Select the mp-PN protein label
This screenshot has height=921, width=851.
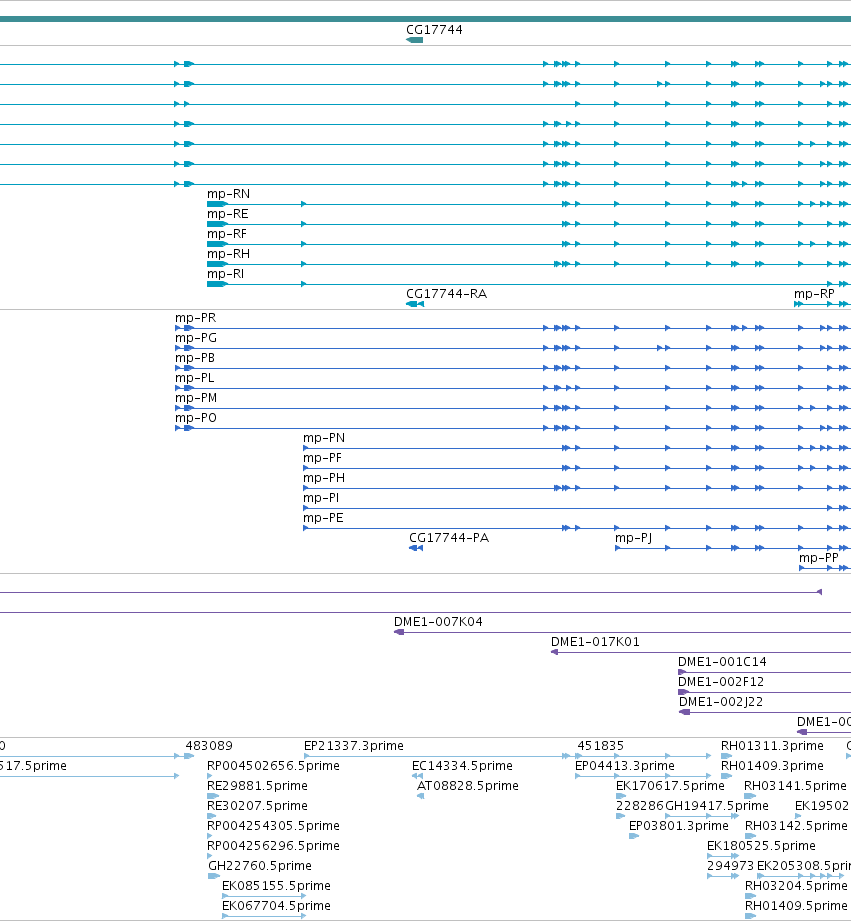pos(324,438)
